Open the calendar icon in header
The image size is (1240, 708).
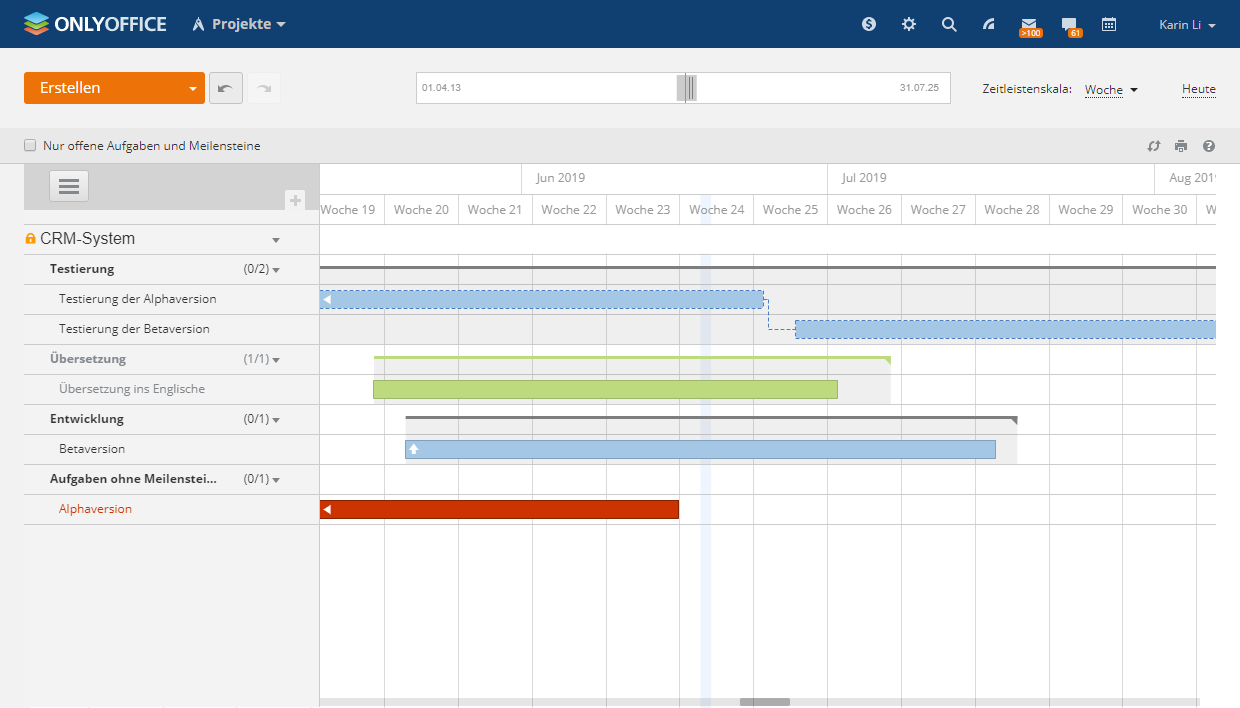click(x=1109, y=24)
